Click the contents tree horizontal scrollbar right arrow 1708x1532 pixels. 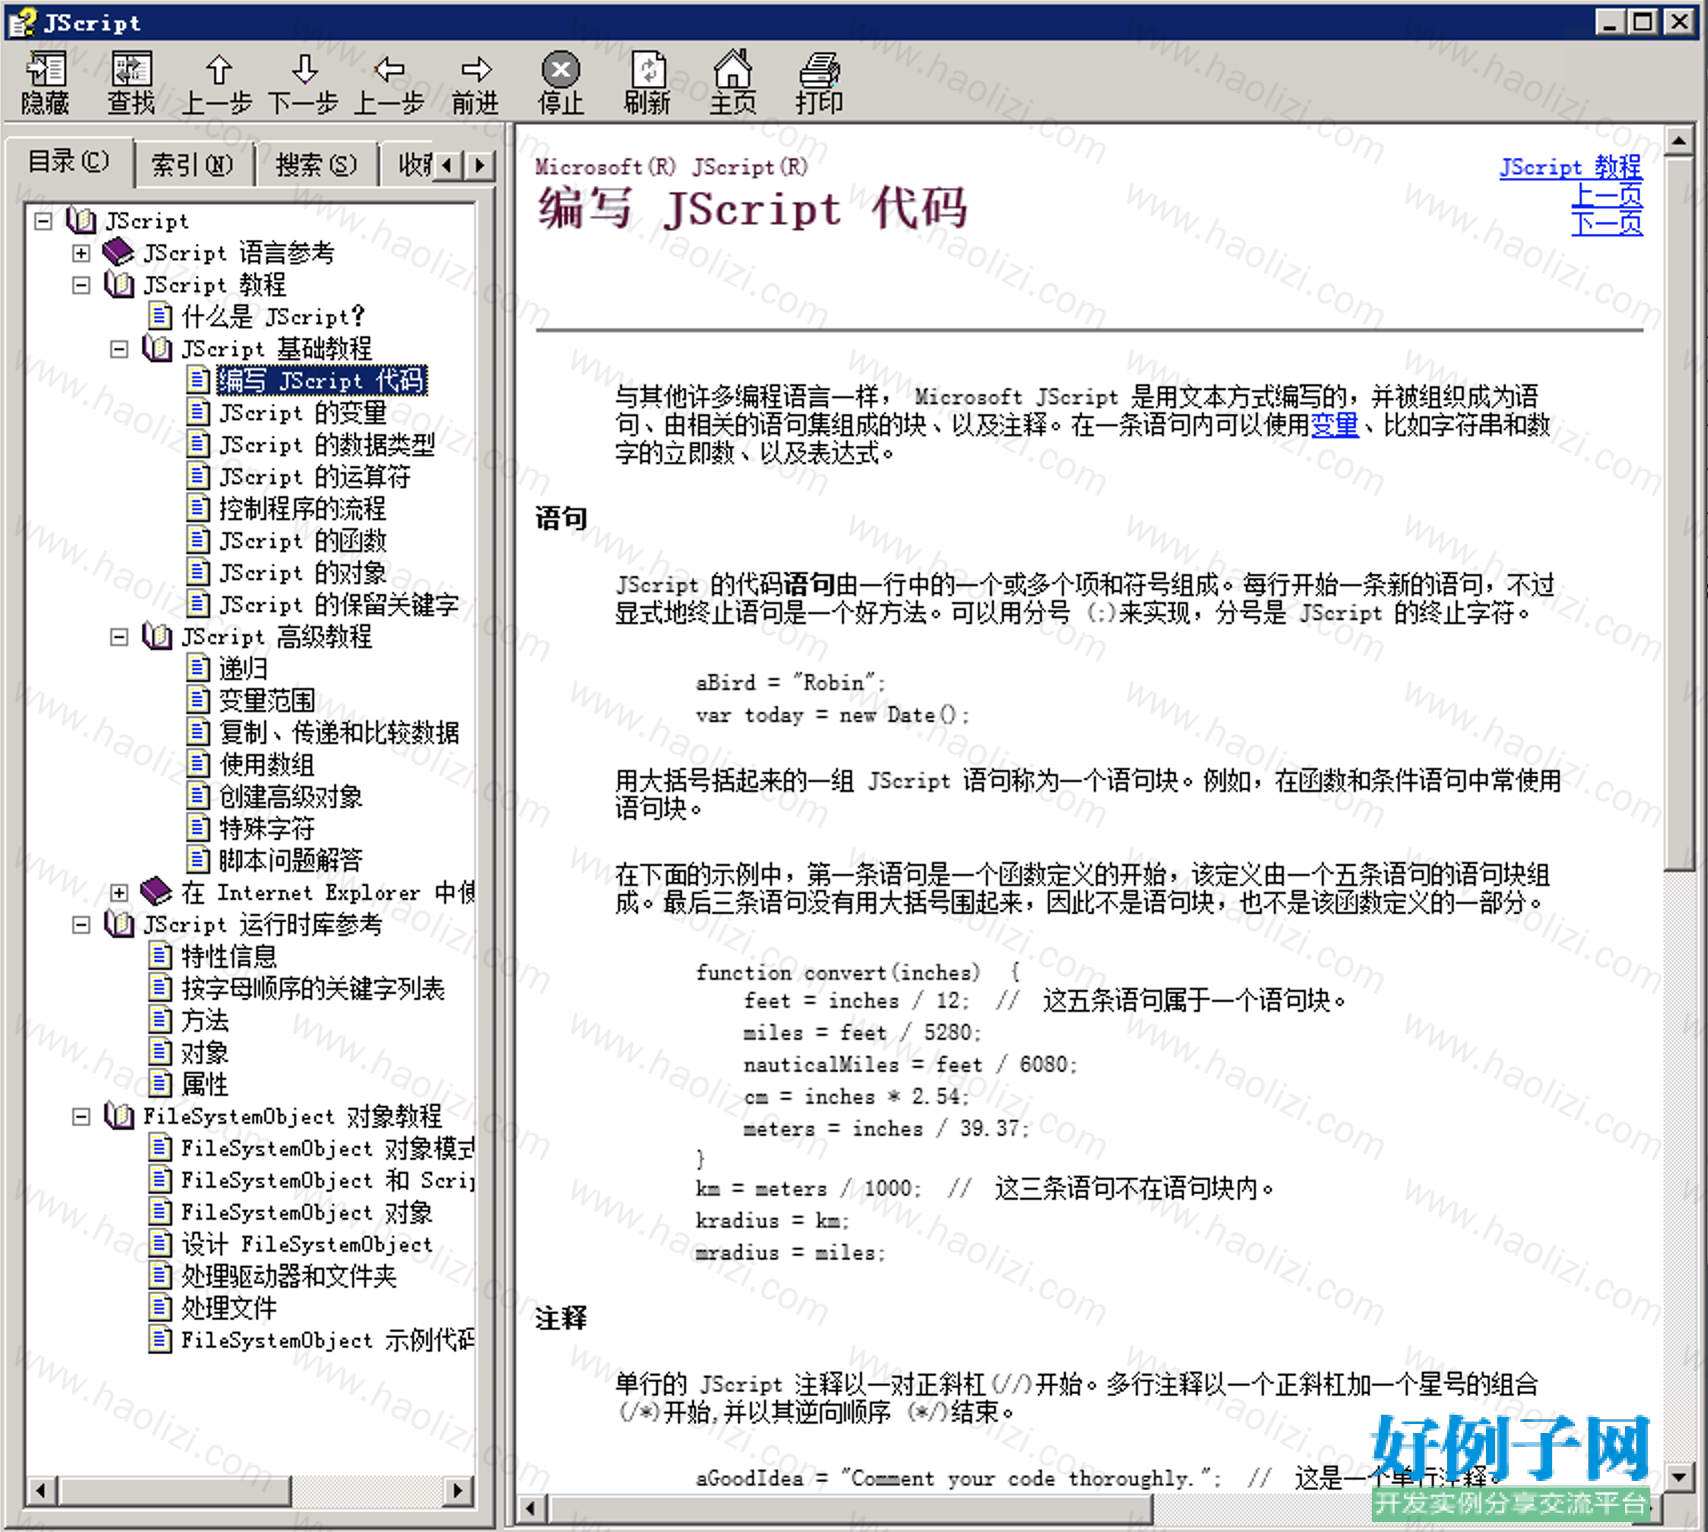[x=458, y=1491]
